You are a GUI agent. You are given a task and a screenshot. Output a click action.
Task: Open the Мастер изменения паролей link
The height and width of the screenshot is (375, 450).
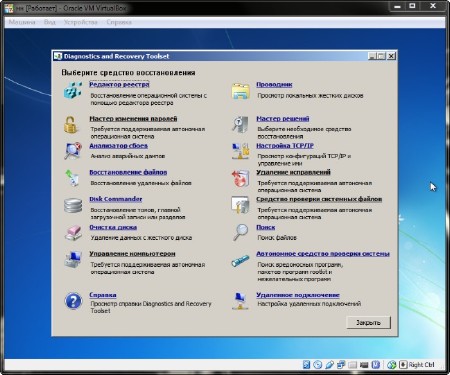click(x=133, y=118)
